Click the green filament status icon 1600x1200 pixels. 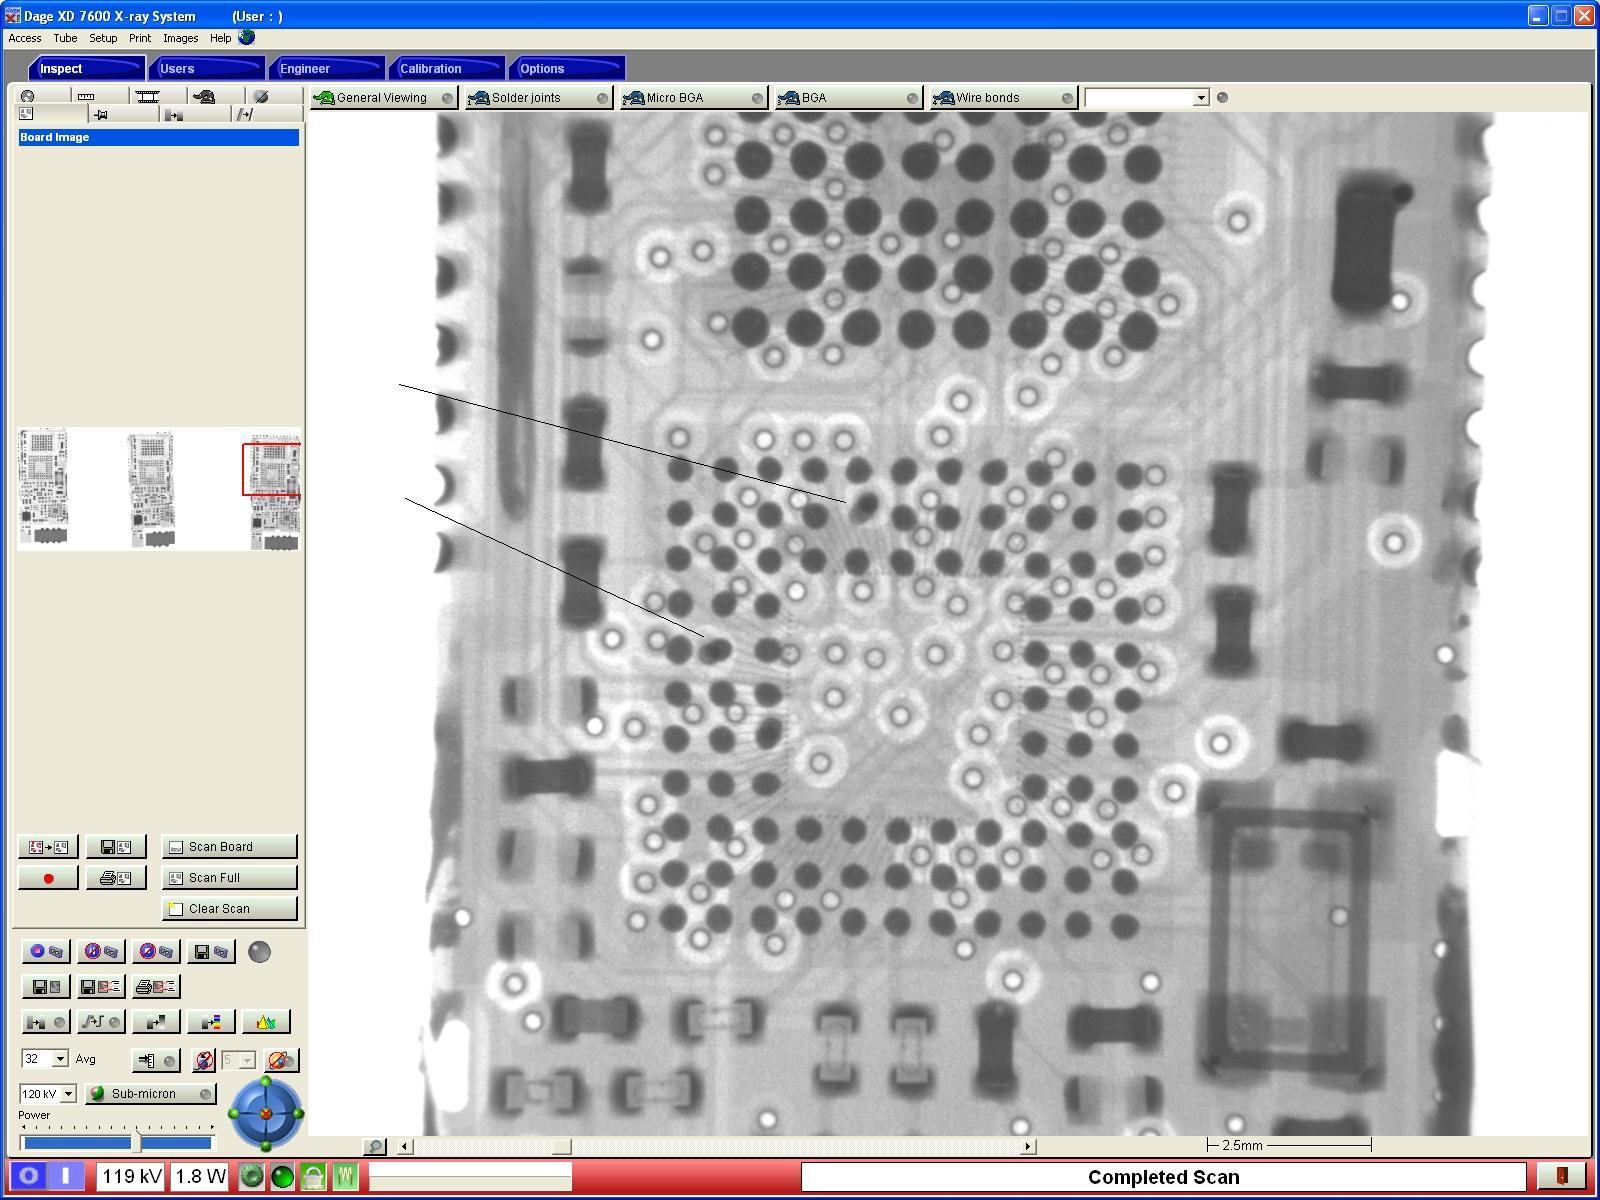click(x=345, y=1176)
